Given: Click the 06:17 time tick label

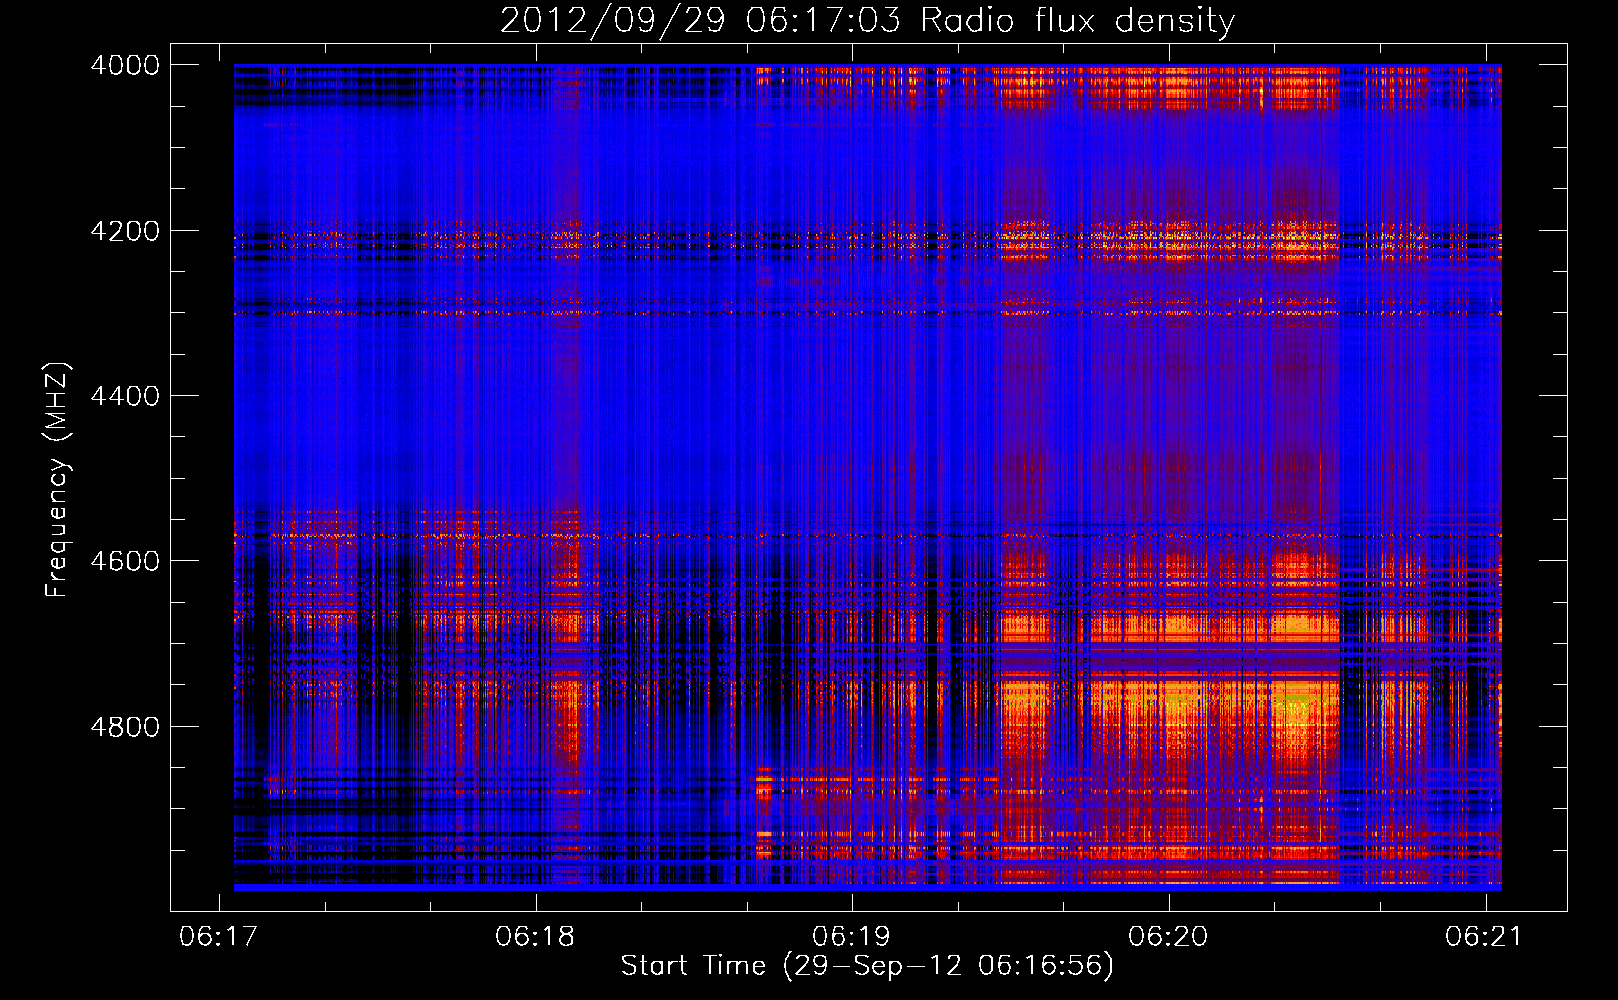Looking at the screenshot, I should [x=218, y=937].
